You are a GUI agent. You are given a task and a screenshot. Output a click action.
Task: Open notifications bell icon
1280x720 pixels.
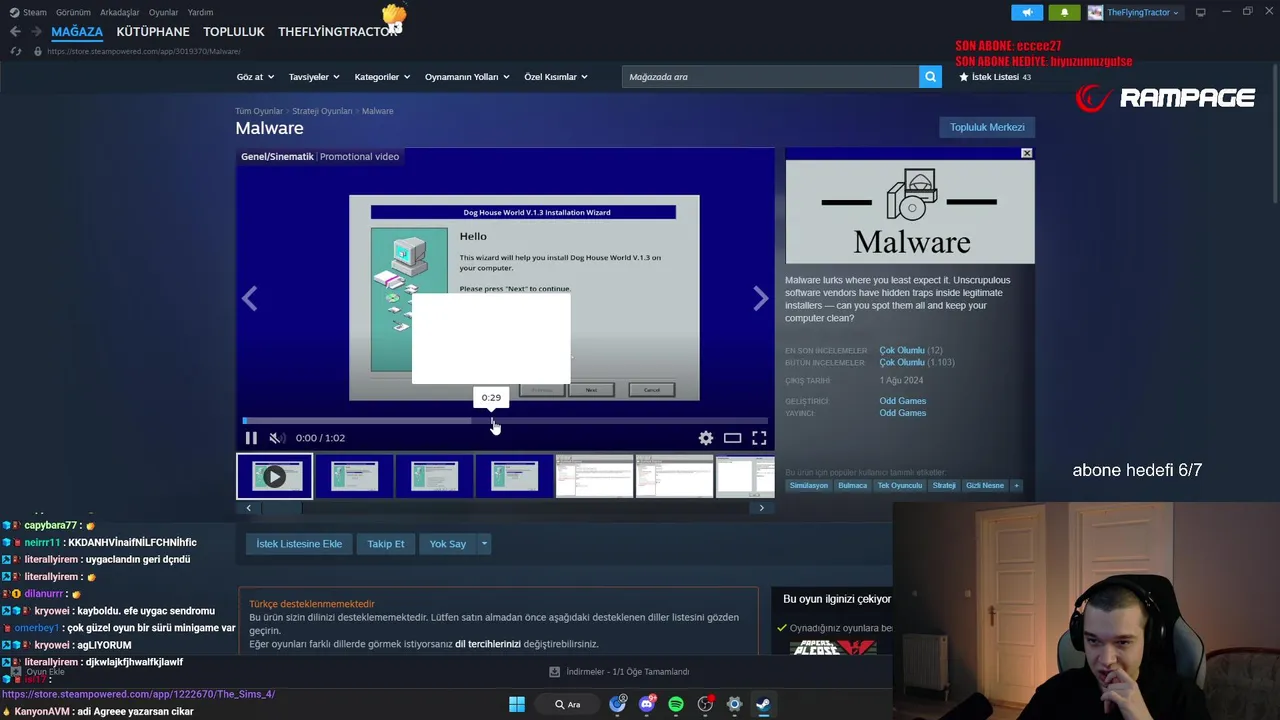pos(1064,12)
